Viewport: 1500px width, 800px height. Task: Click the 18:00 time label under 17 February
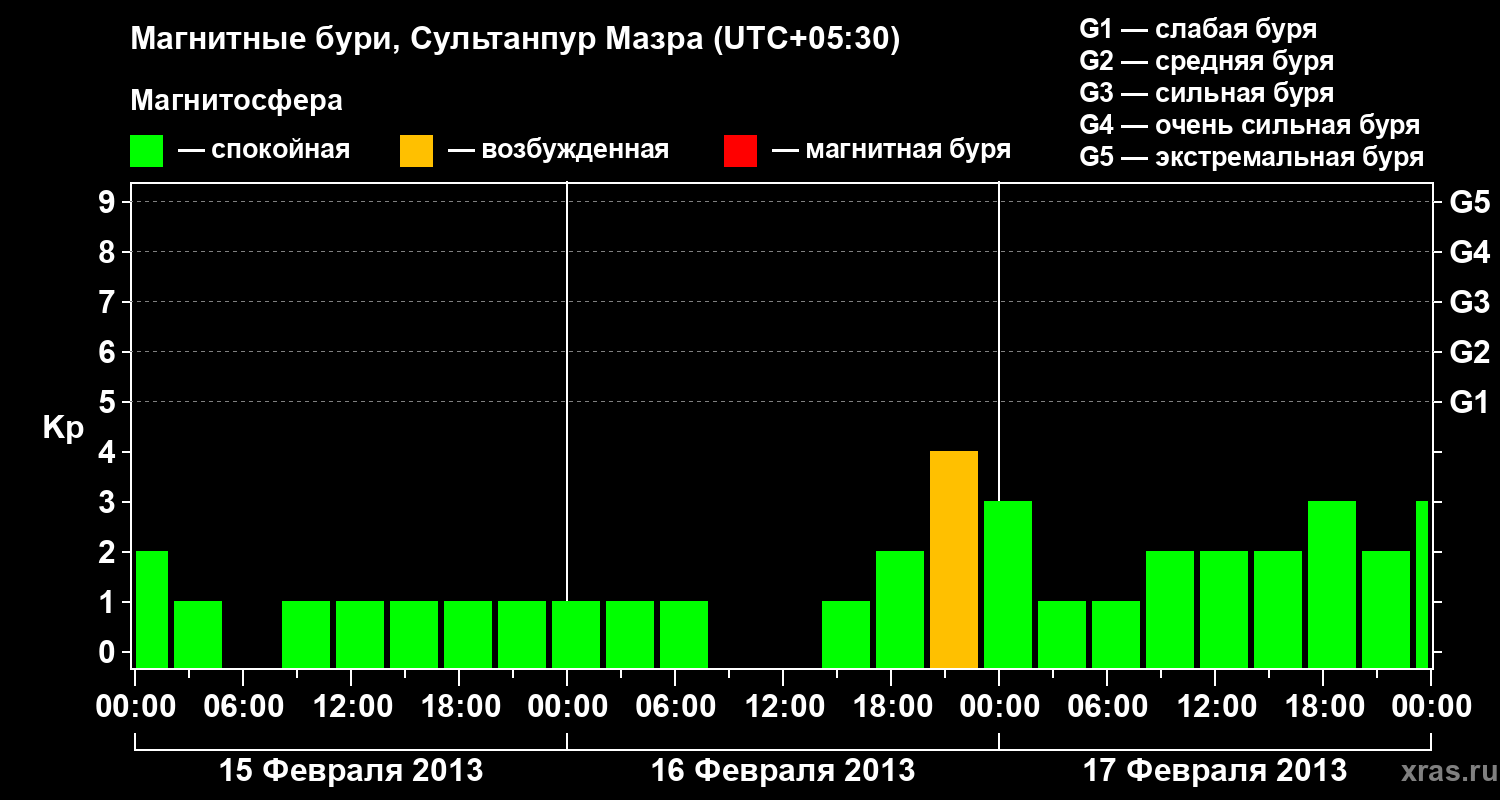click(x=1323, y=706)
